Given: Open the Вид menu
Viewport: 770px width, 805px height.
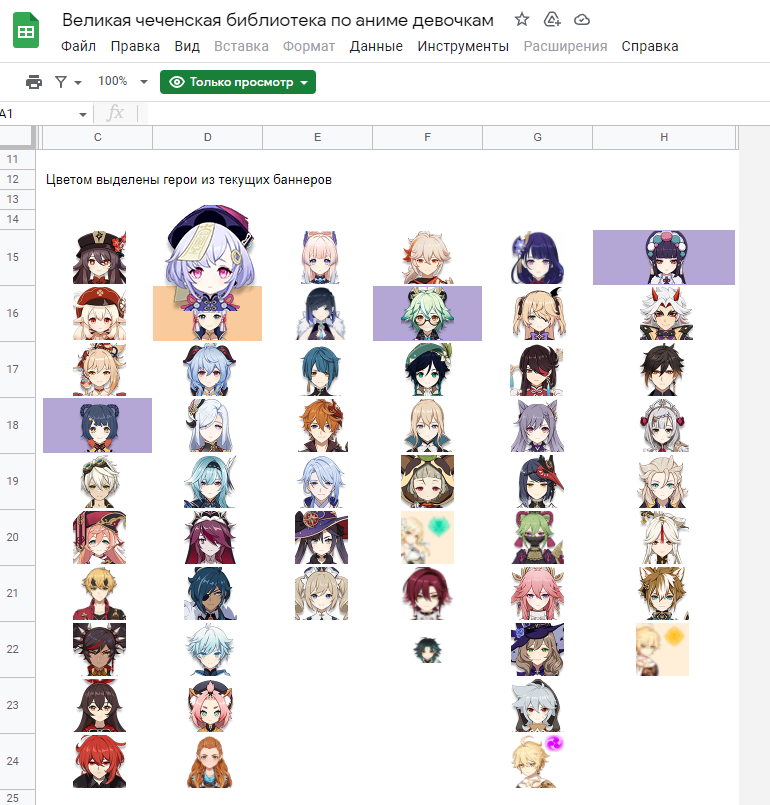Looking at the screenshot, I should pyautogui.click(x=187, y=46).
